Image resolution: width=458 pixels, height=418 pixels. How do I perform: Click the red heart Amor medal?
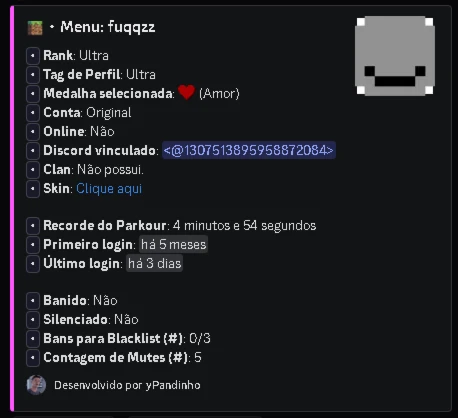(186, 92)
